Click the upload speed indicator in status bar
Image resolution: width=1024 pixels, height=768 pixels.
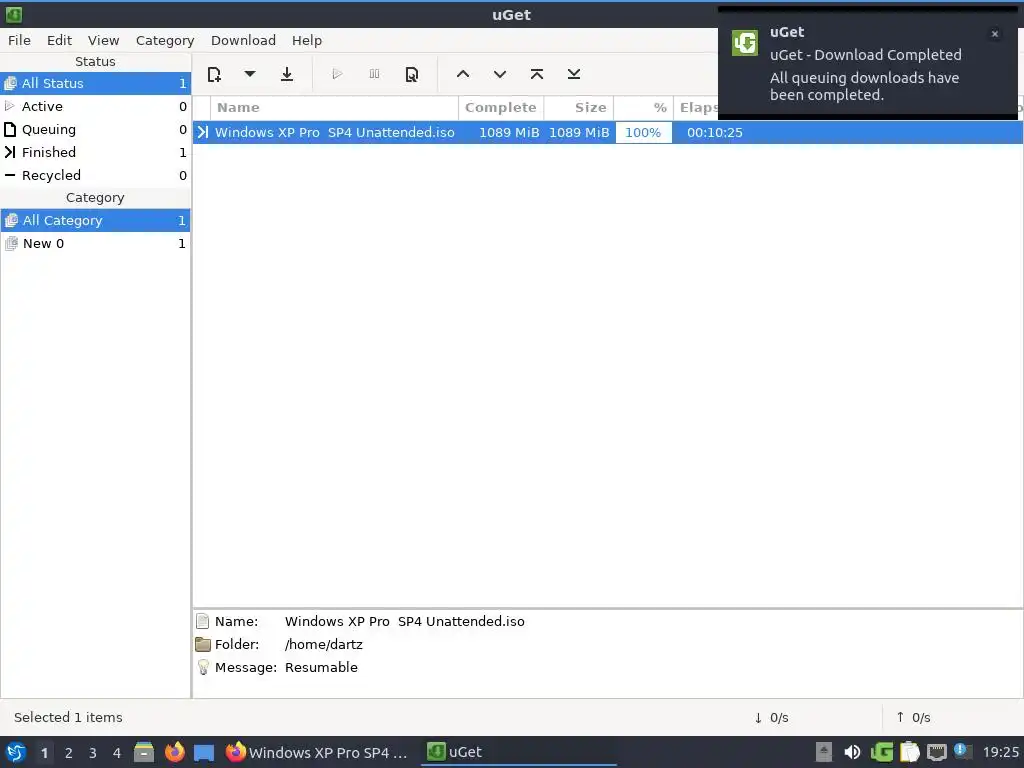pos(913,718)
